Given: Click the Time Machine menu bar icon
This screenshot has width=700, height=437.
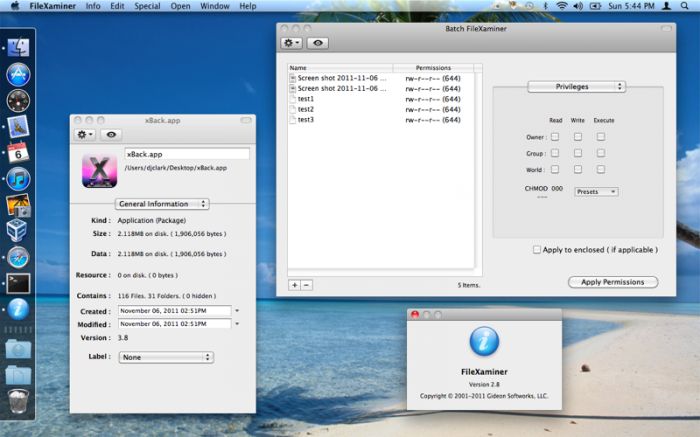Looking at the screenshot, I should pos(529,6).
